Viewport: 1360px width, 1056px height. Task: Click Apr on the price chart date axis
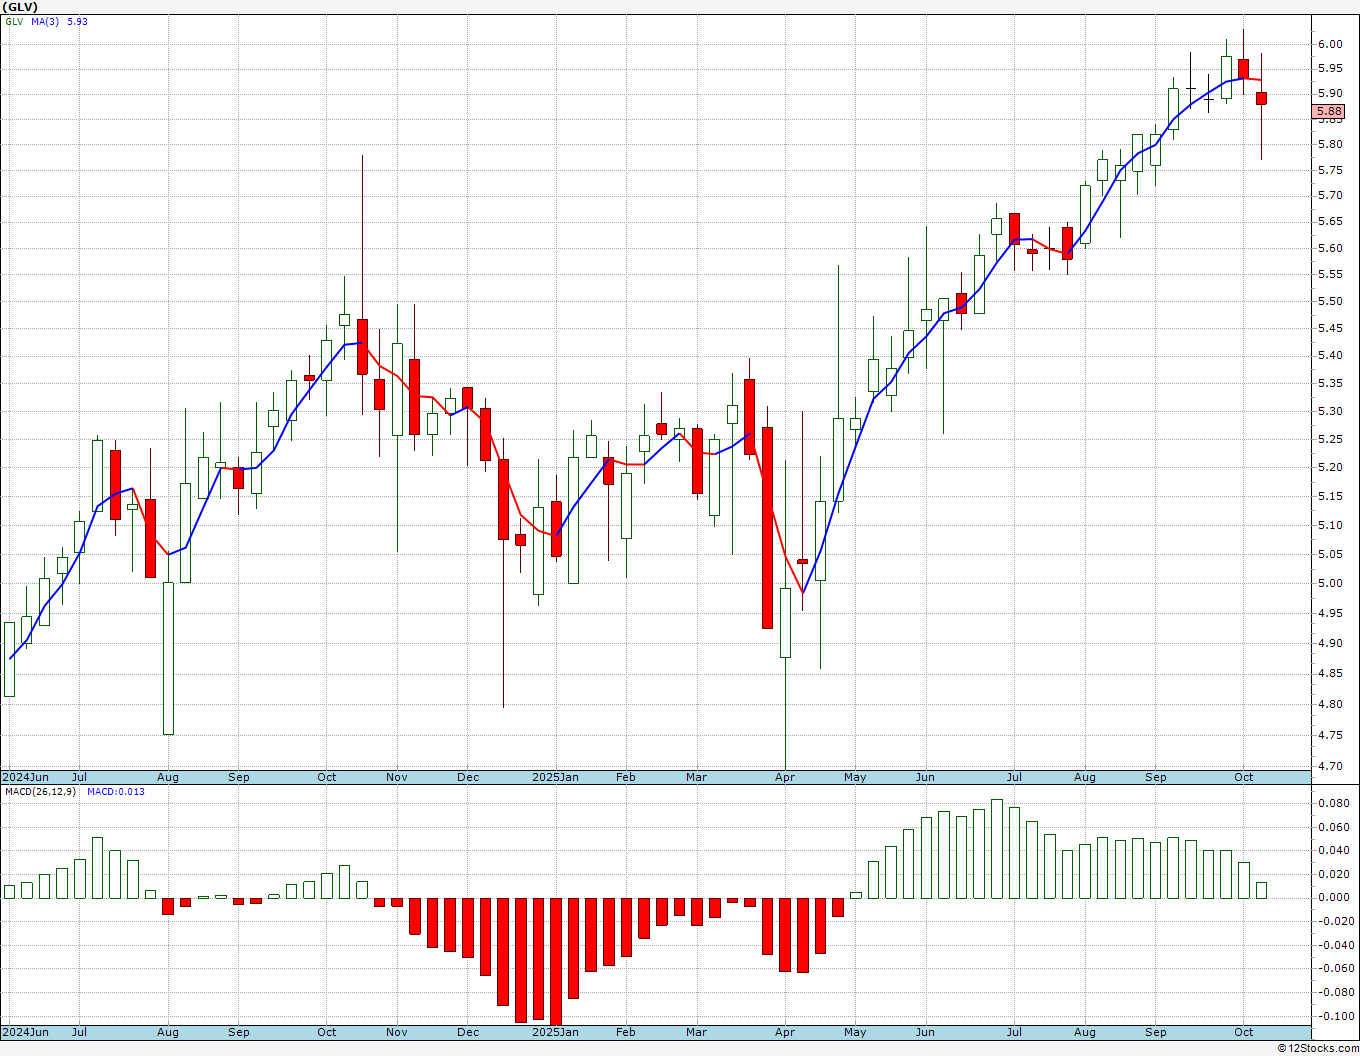click(x=785, y=777)
